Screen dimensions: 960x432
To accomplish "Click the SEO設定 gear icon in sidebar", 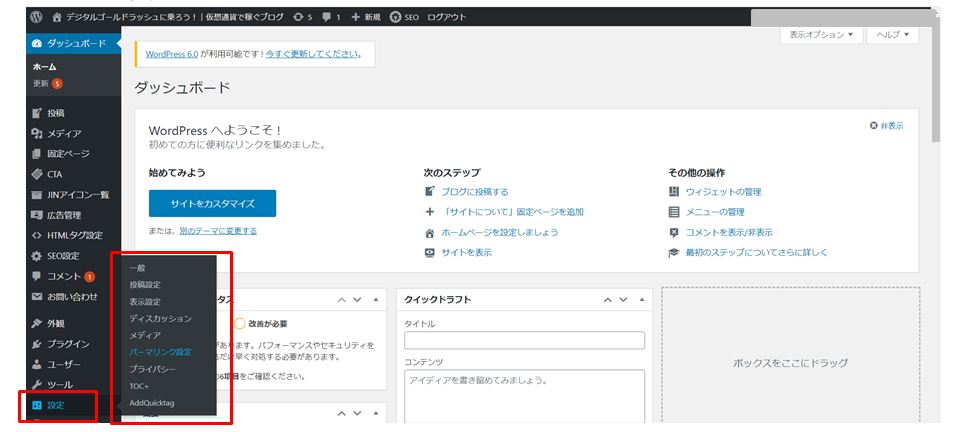I will click(x=37, y=256).
